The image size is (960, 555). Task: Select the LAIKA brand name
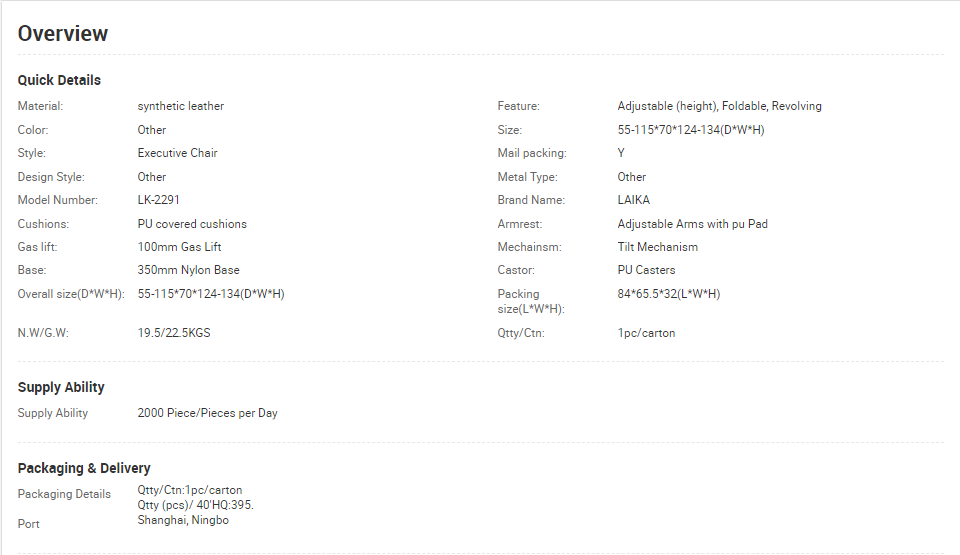click(634, 200)
